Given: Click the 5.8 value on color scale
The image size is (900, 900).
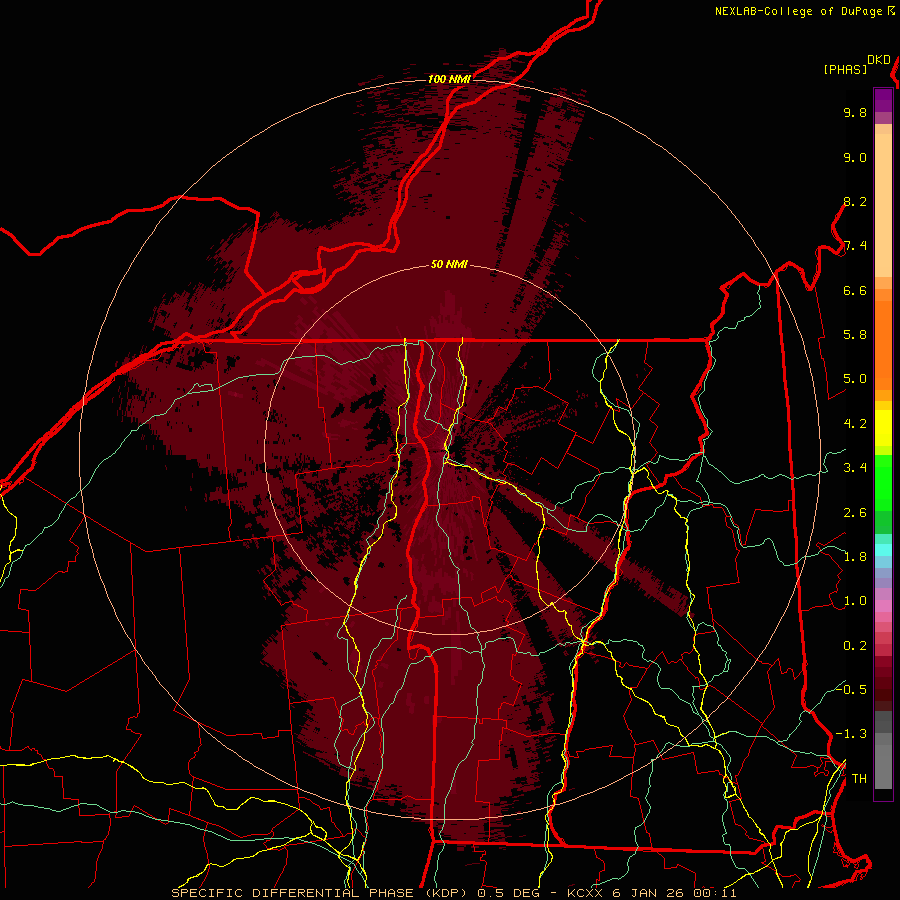Looking at the screenshot, I should [x=855, y=335].
